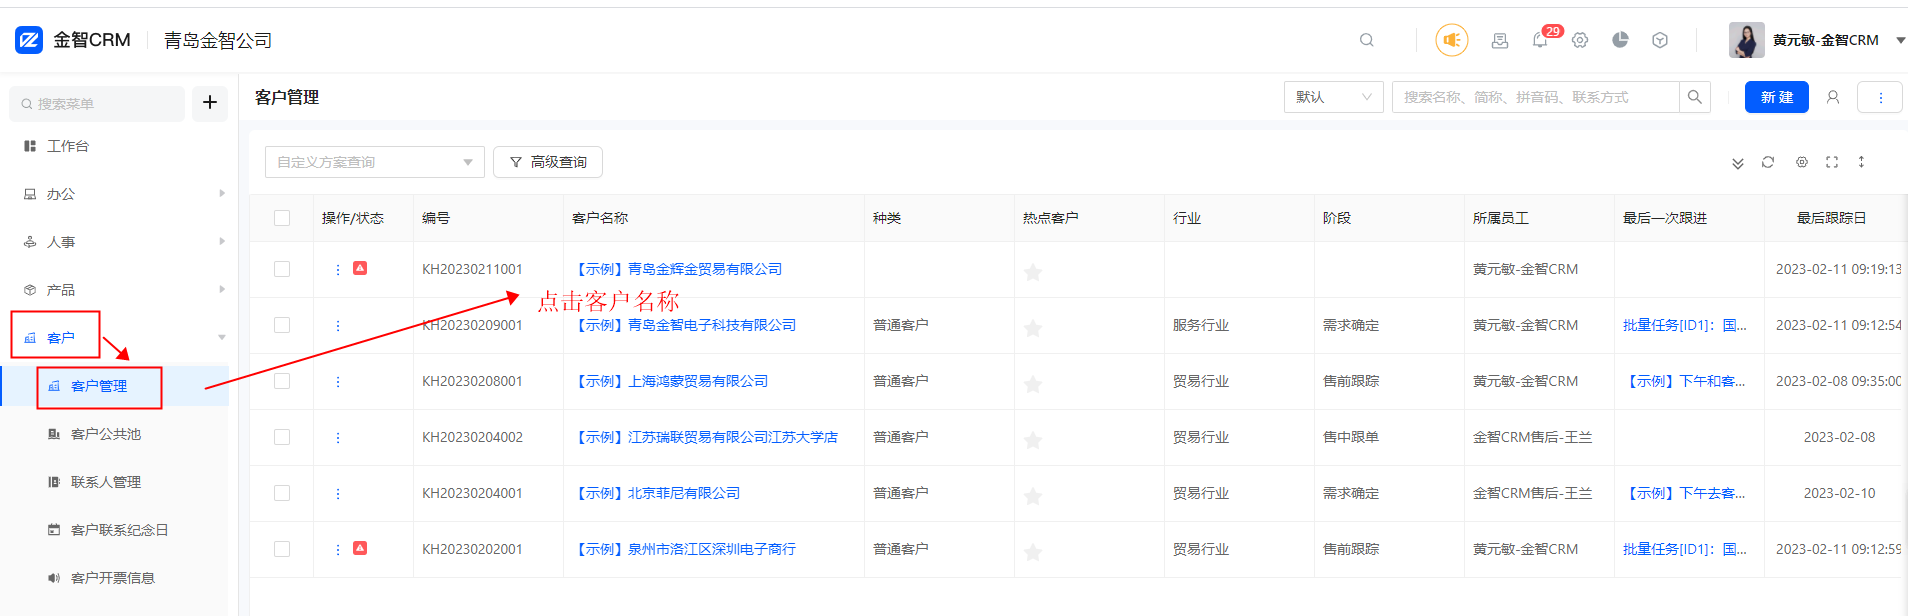This screenshot has width=1908, height=616.
Task: Expand the 办公 sidebar menu
Action: pos(114,194)
